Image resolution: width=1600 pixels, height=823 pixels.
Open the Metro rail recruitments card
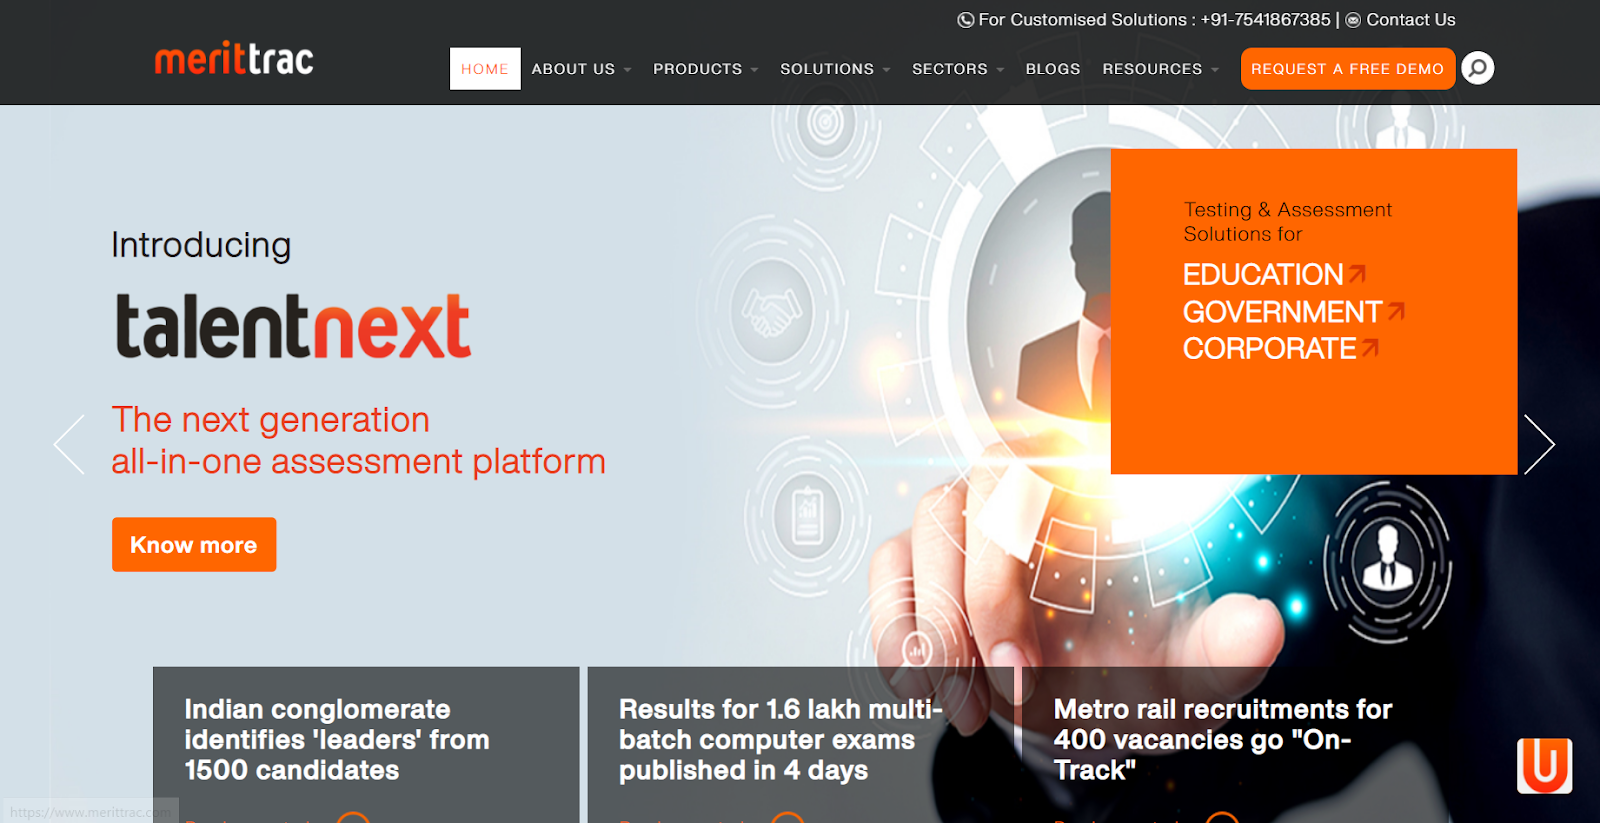[x=1222, y=740]
